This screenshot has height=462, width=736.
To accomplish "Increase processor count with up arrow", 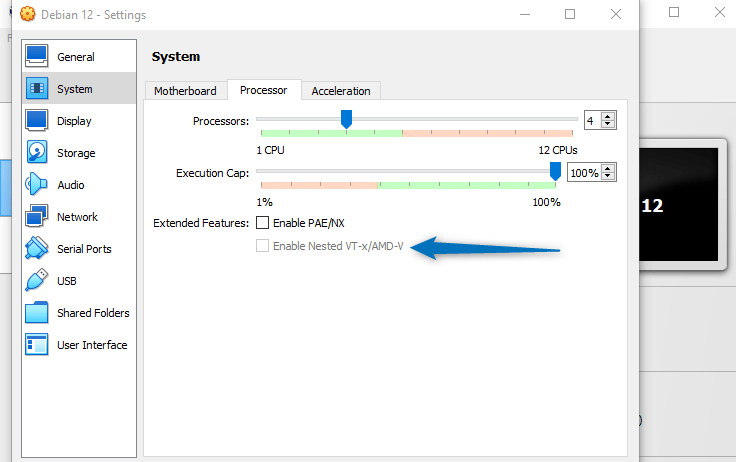I will [608, 116].
